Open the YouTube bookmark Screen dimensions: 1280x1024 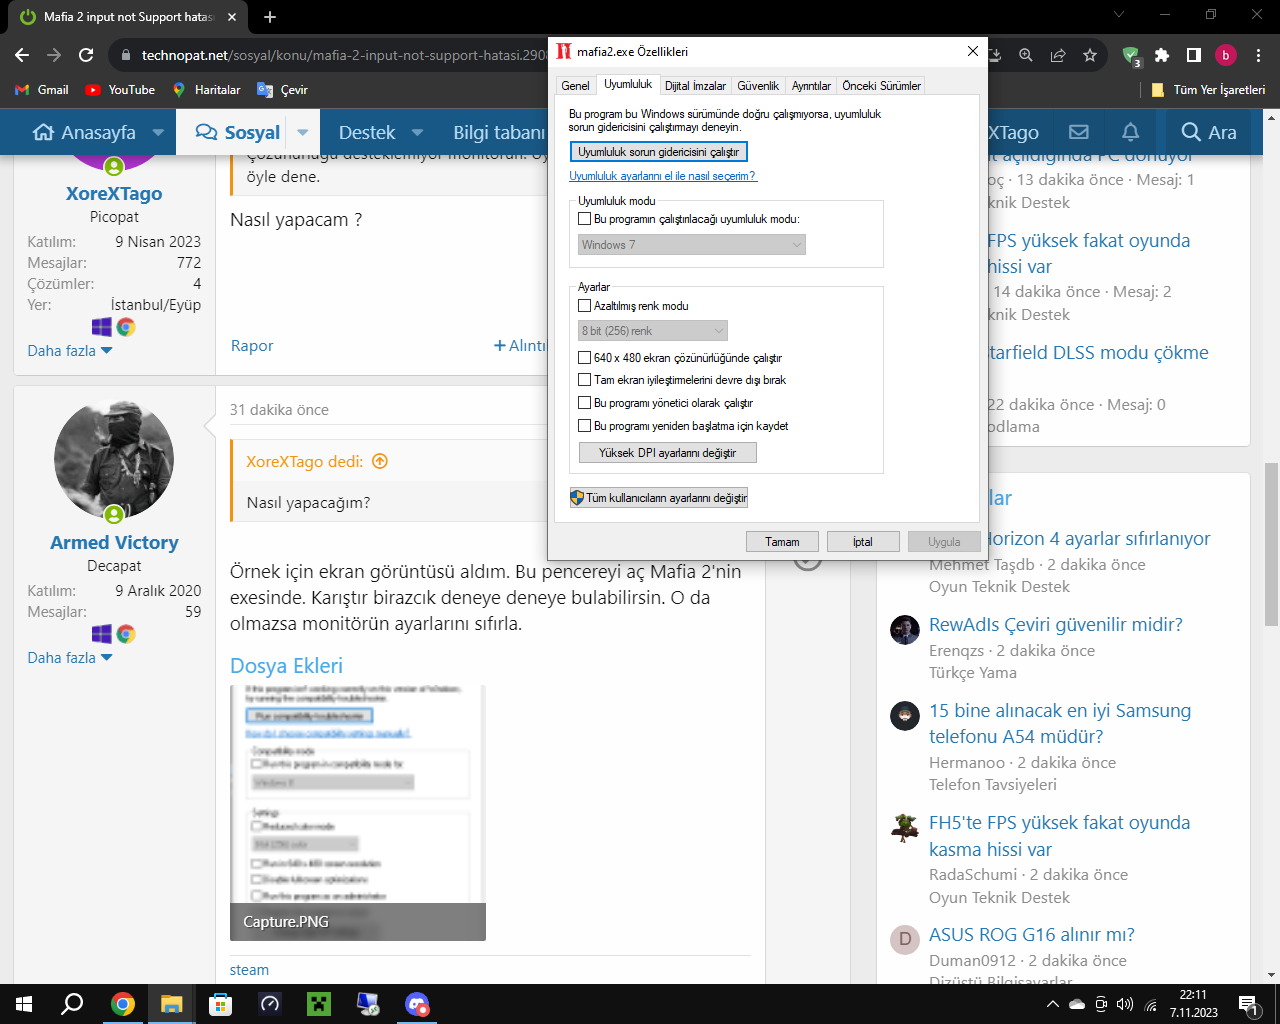[x=120, y=90]
